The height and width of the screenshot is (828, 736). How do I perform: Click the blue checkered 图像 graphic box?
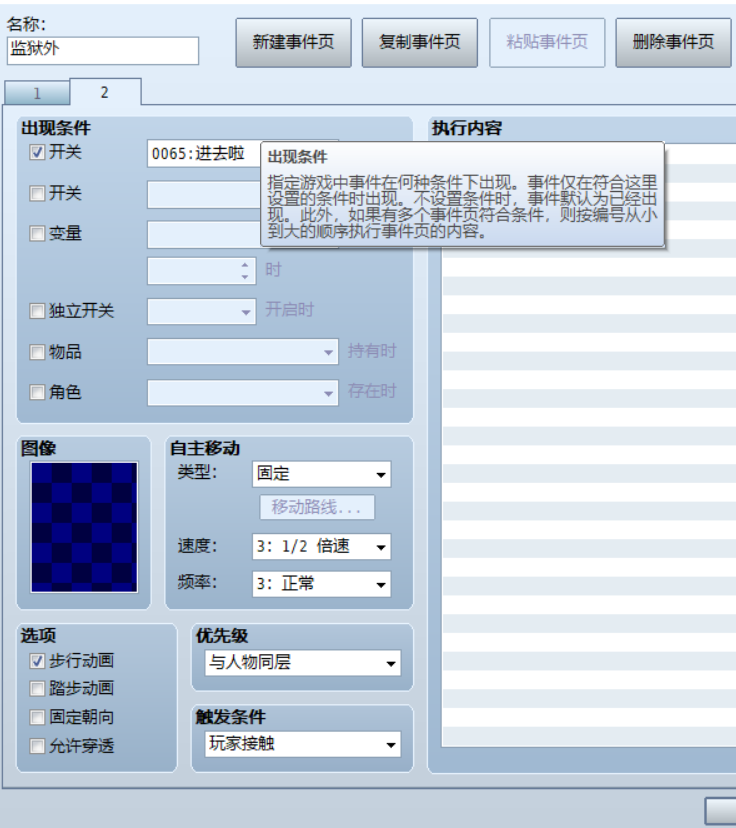pos(84,527)
